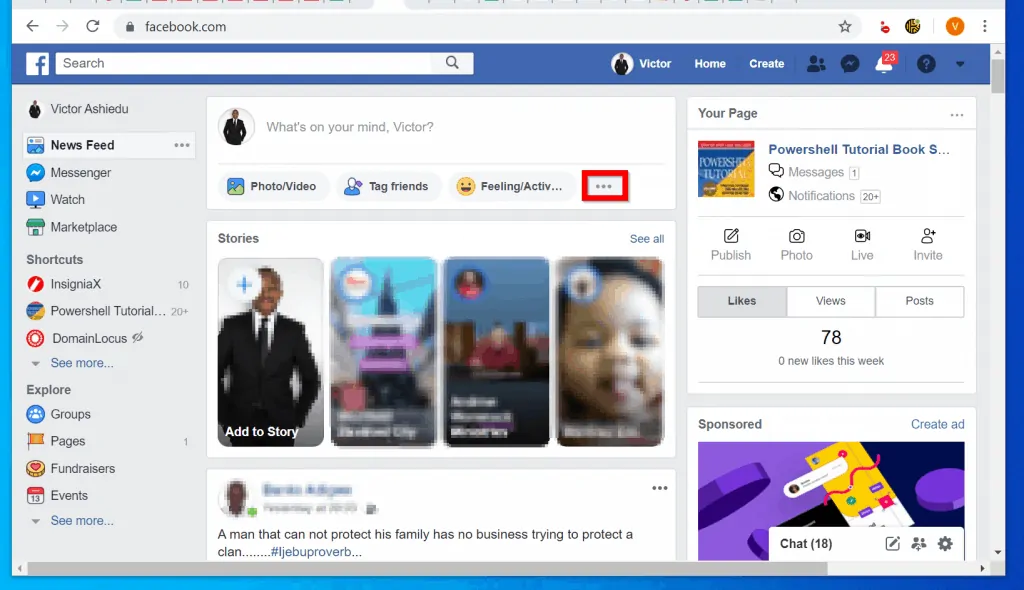
Task: Open Chat settings gear
Action: 945,543
